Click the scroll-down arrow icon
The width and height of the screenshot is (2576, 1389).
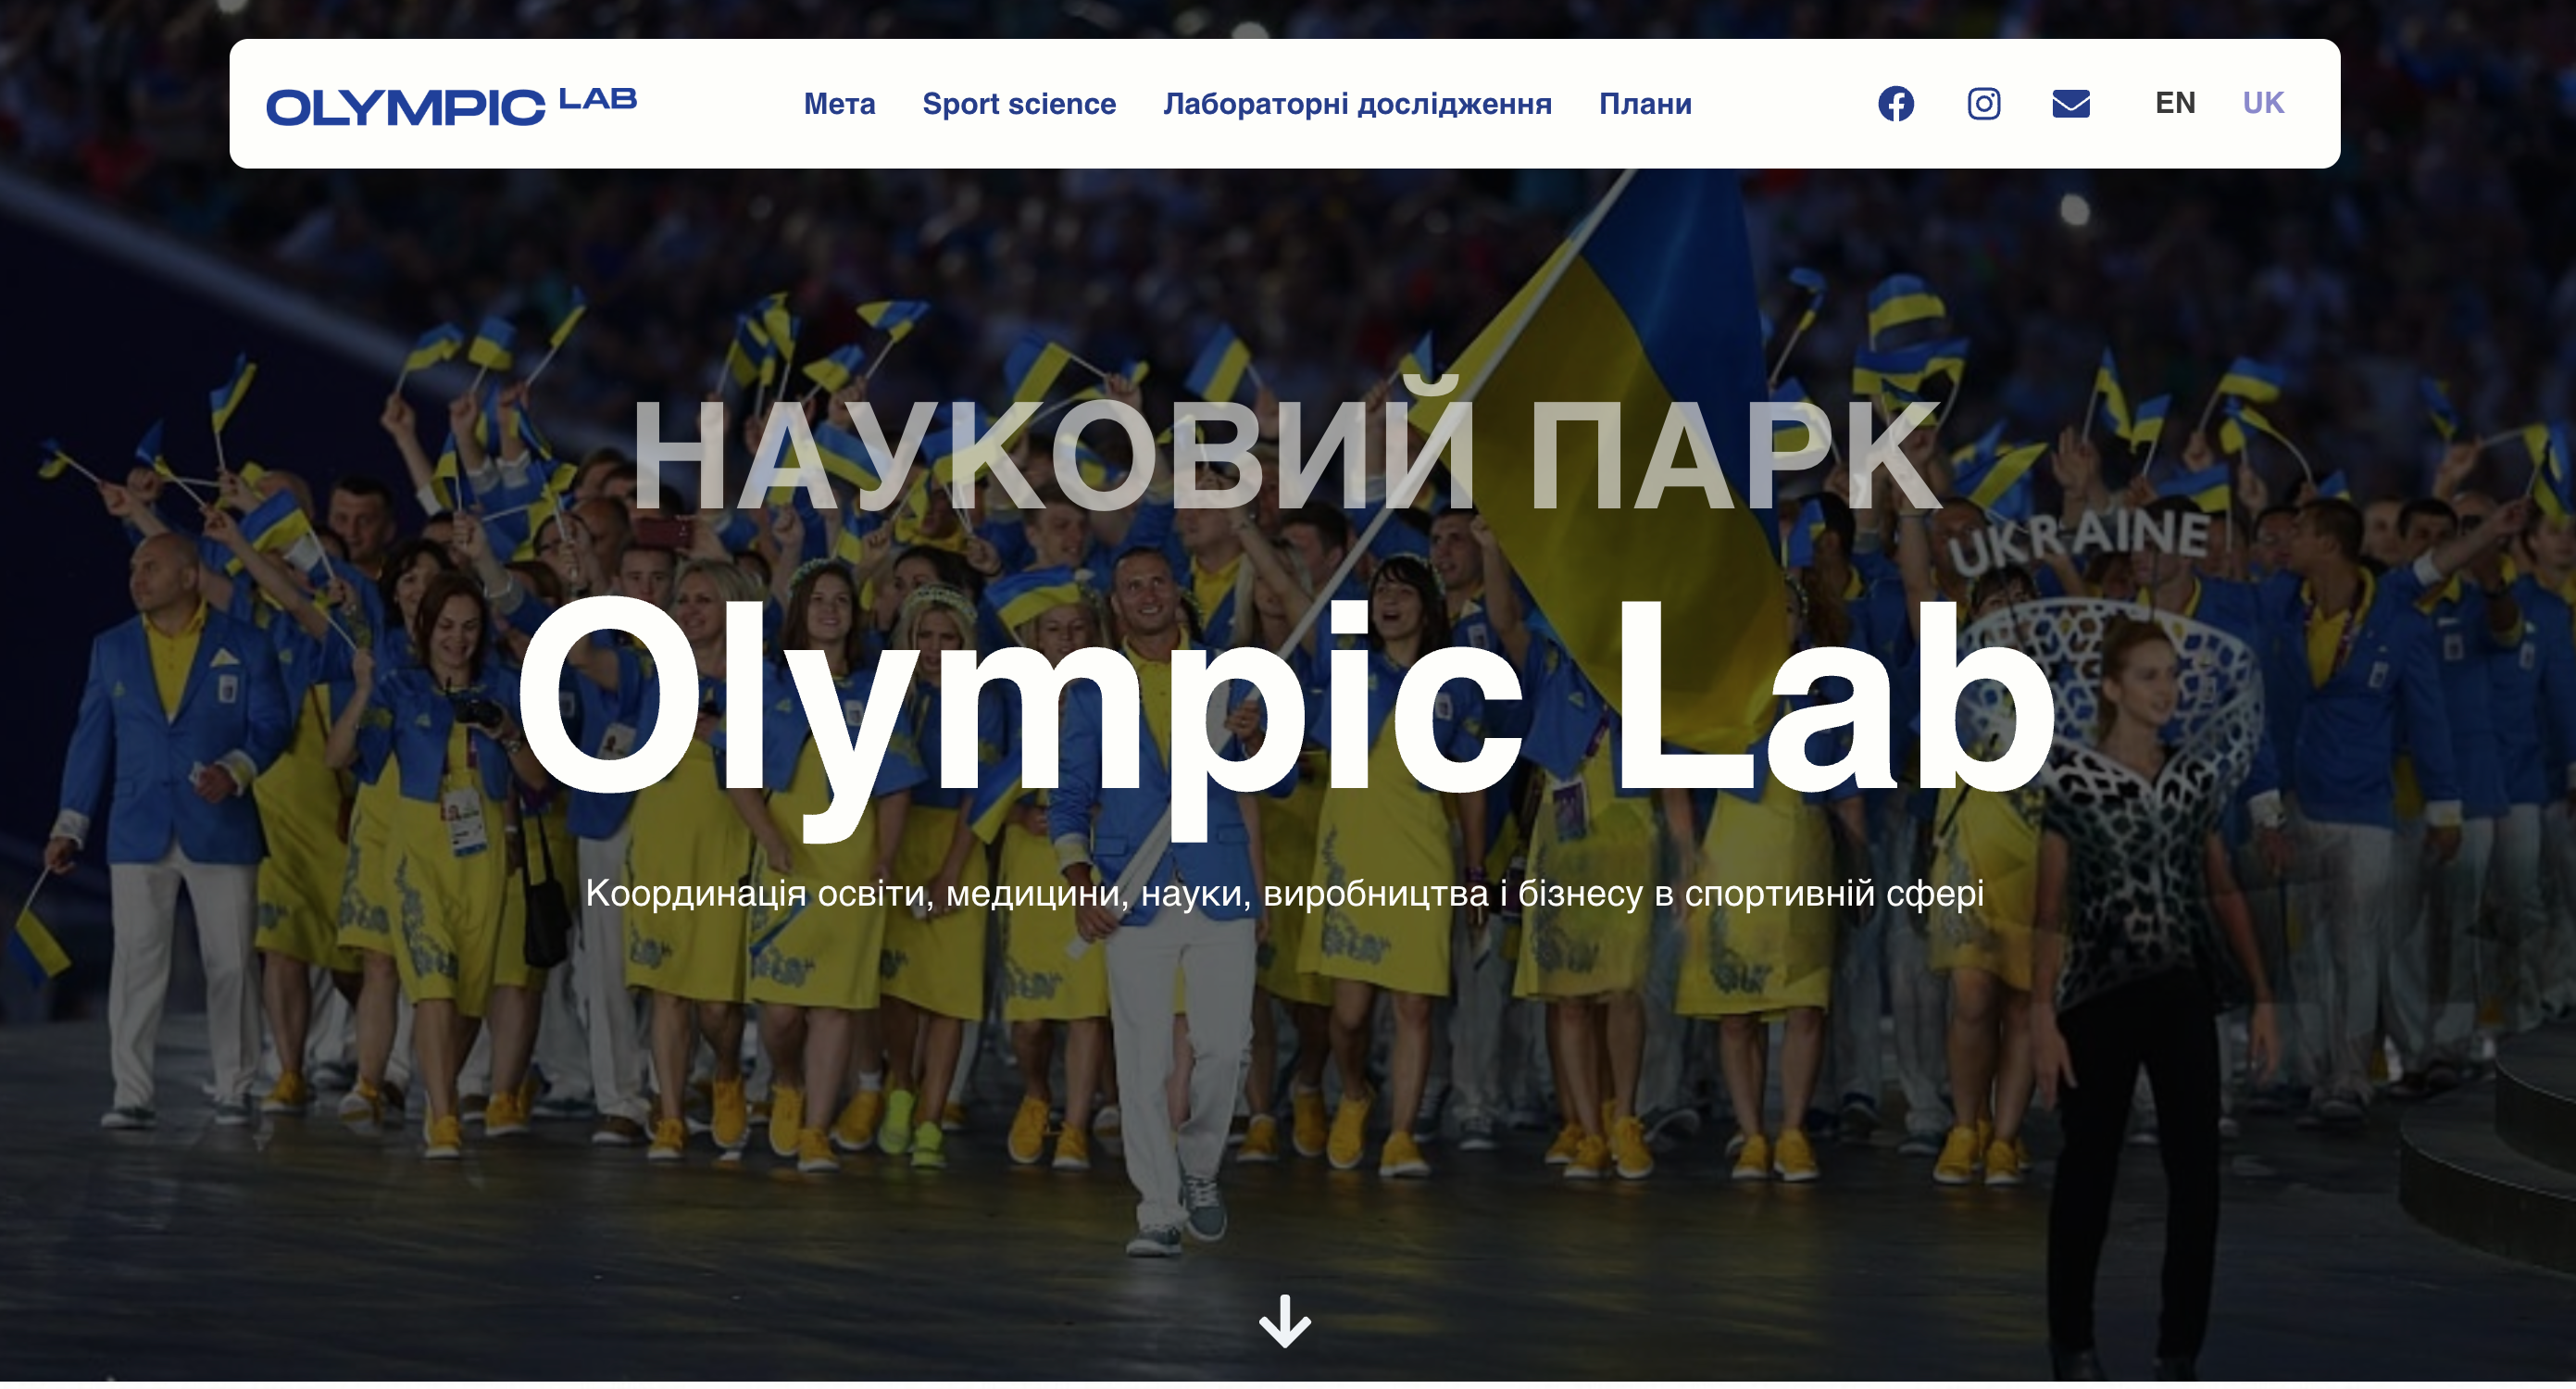(1284, 1320)
